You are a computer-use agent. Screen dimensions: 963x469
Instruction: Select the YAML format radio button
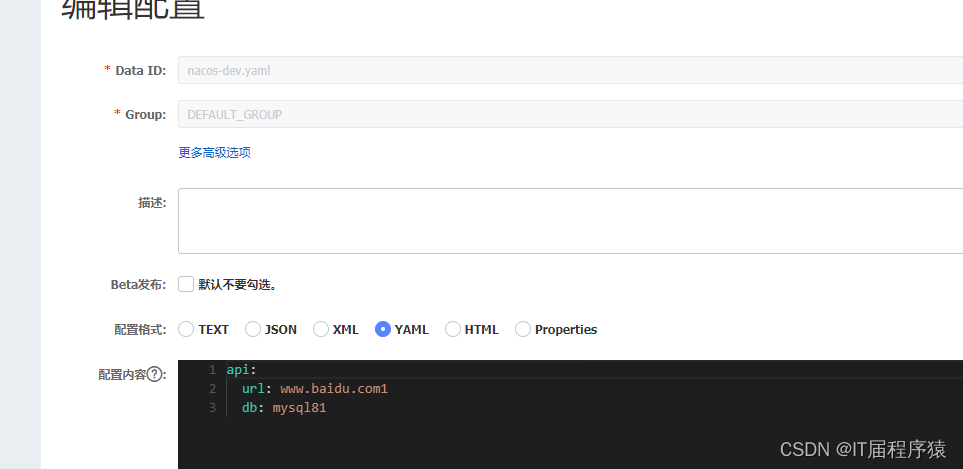(383, 330)
